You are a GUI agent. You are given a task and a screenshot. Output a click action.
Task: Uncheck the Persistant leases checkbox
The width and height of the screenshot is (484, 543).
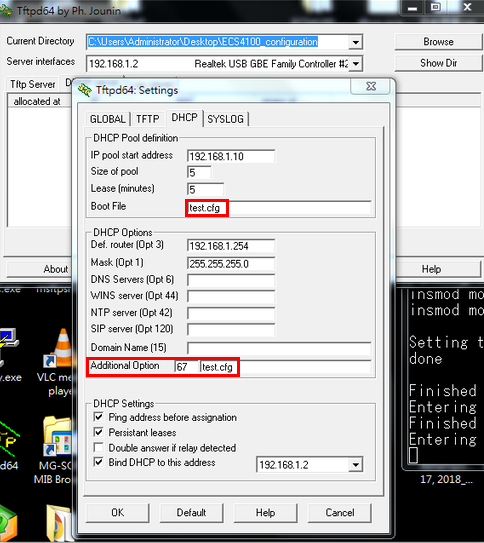[99, 432]
